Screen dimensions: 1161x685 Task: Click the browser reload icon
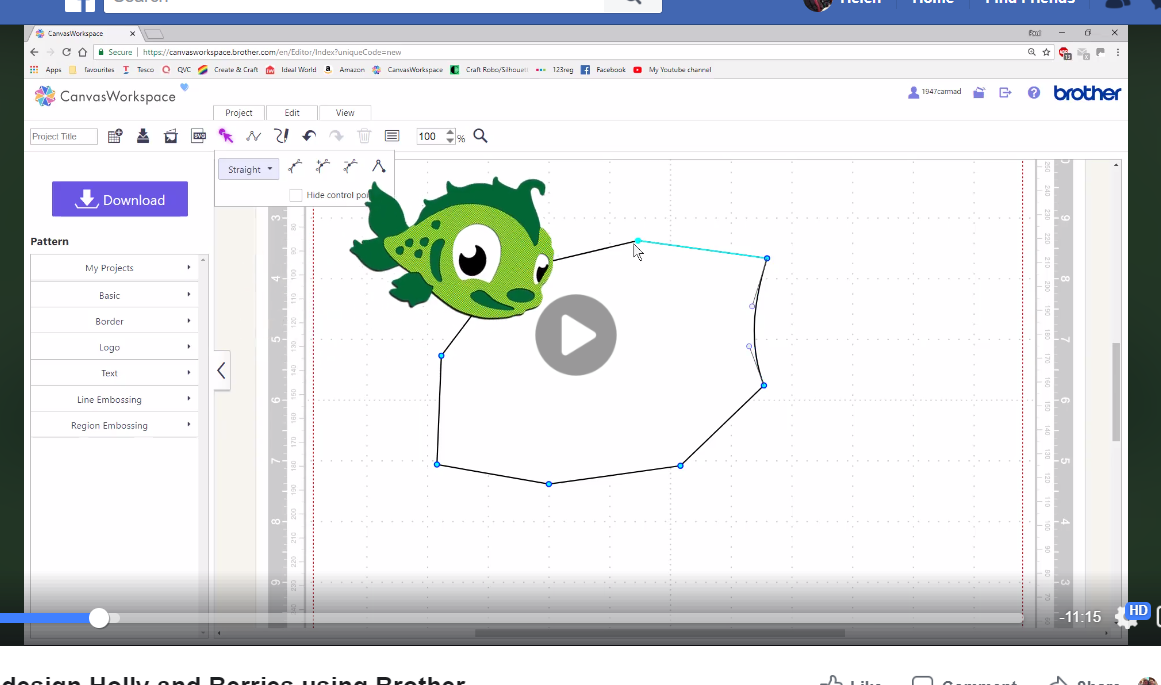pyautogui.click(x=66, y=52)
